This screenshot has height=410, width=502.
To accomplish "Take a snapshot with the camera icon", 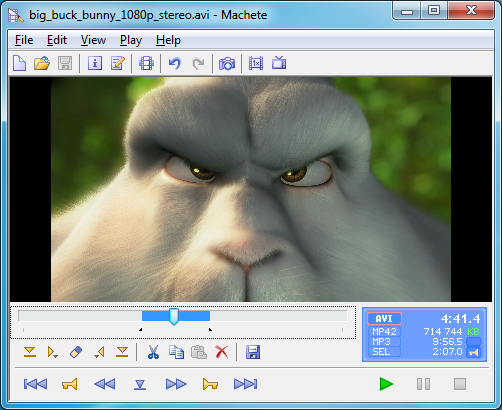I will (227, 63).
